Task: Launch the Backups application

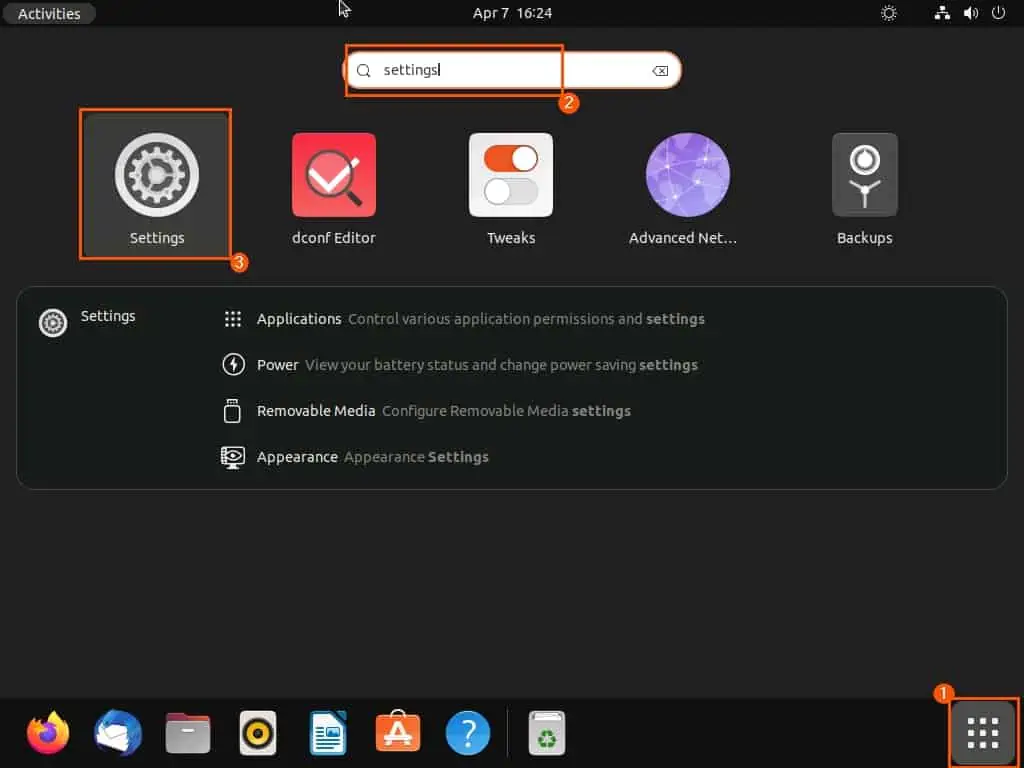Action: pyautogui.click(x=864, y=175)
